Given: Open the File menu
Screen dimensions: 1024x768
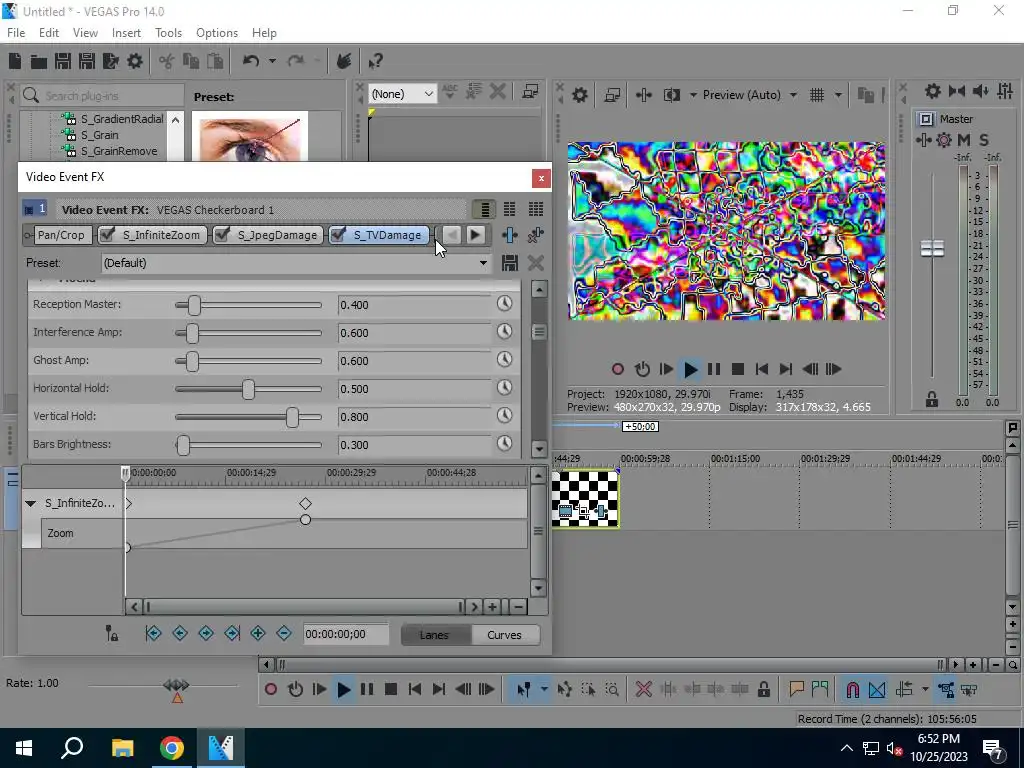Looking at the screenshot, I should pyautogui.click(x=16, y=33).
